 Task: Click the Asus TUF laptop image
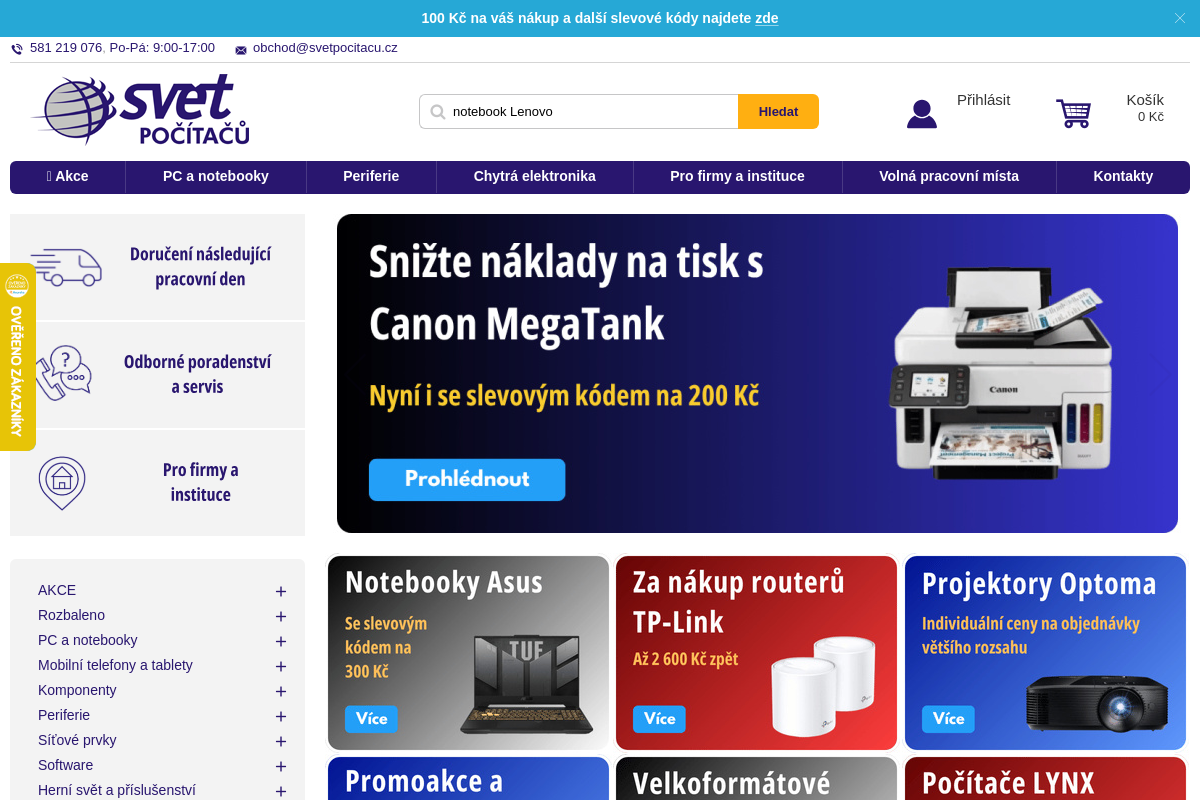(527, 686)
